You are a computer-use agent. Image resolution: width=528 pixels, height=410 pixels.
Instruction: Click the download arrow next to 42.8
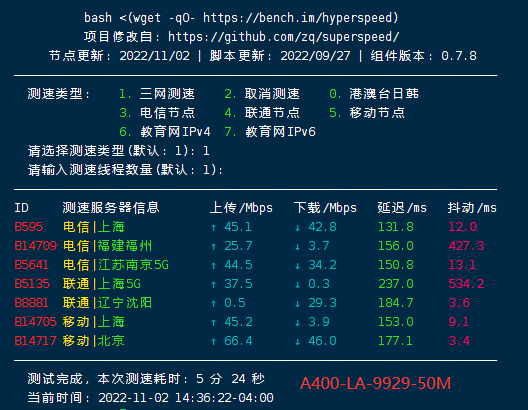point(297,228)
